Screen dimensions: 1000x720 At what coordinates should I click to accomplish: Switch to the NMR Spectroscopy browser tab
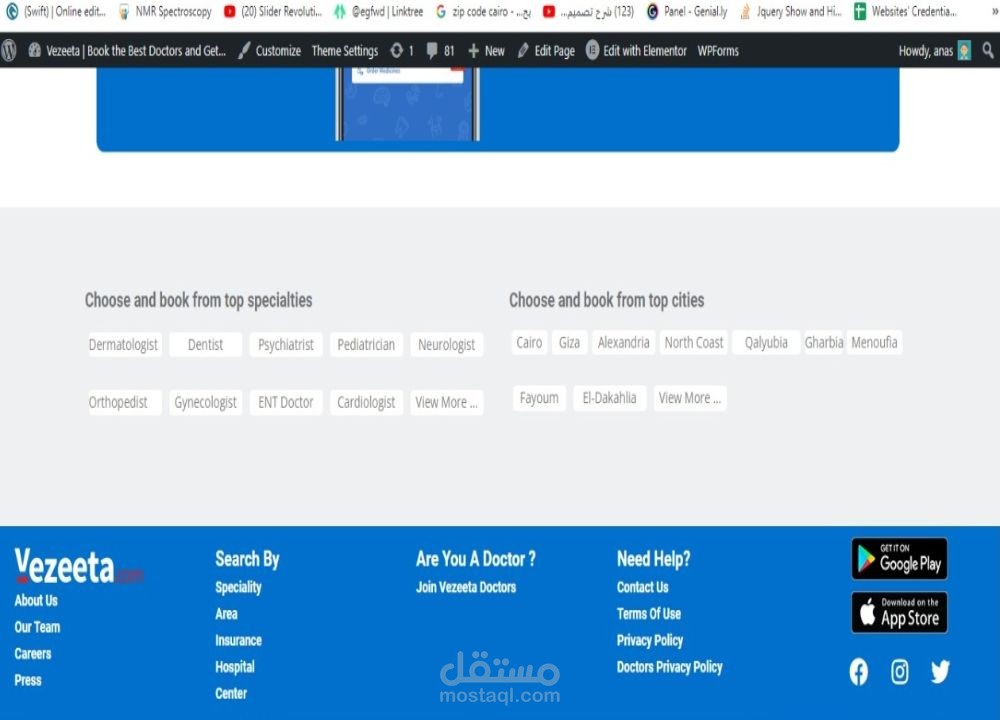tap(165, 12)
